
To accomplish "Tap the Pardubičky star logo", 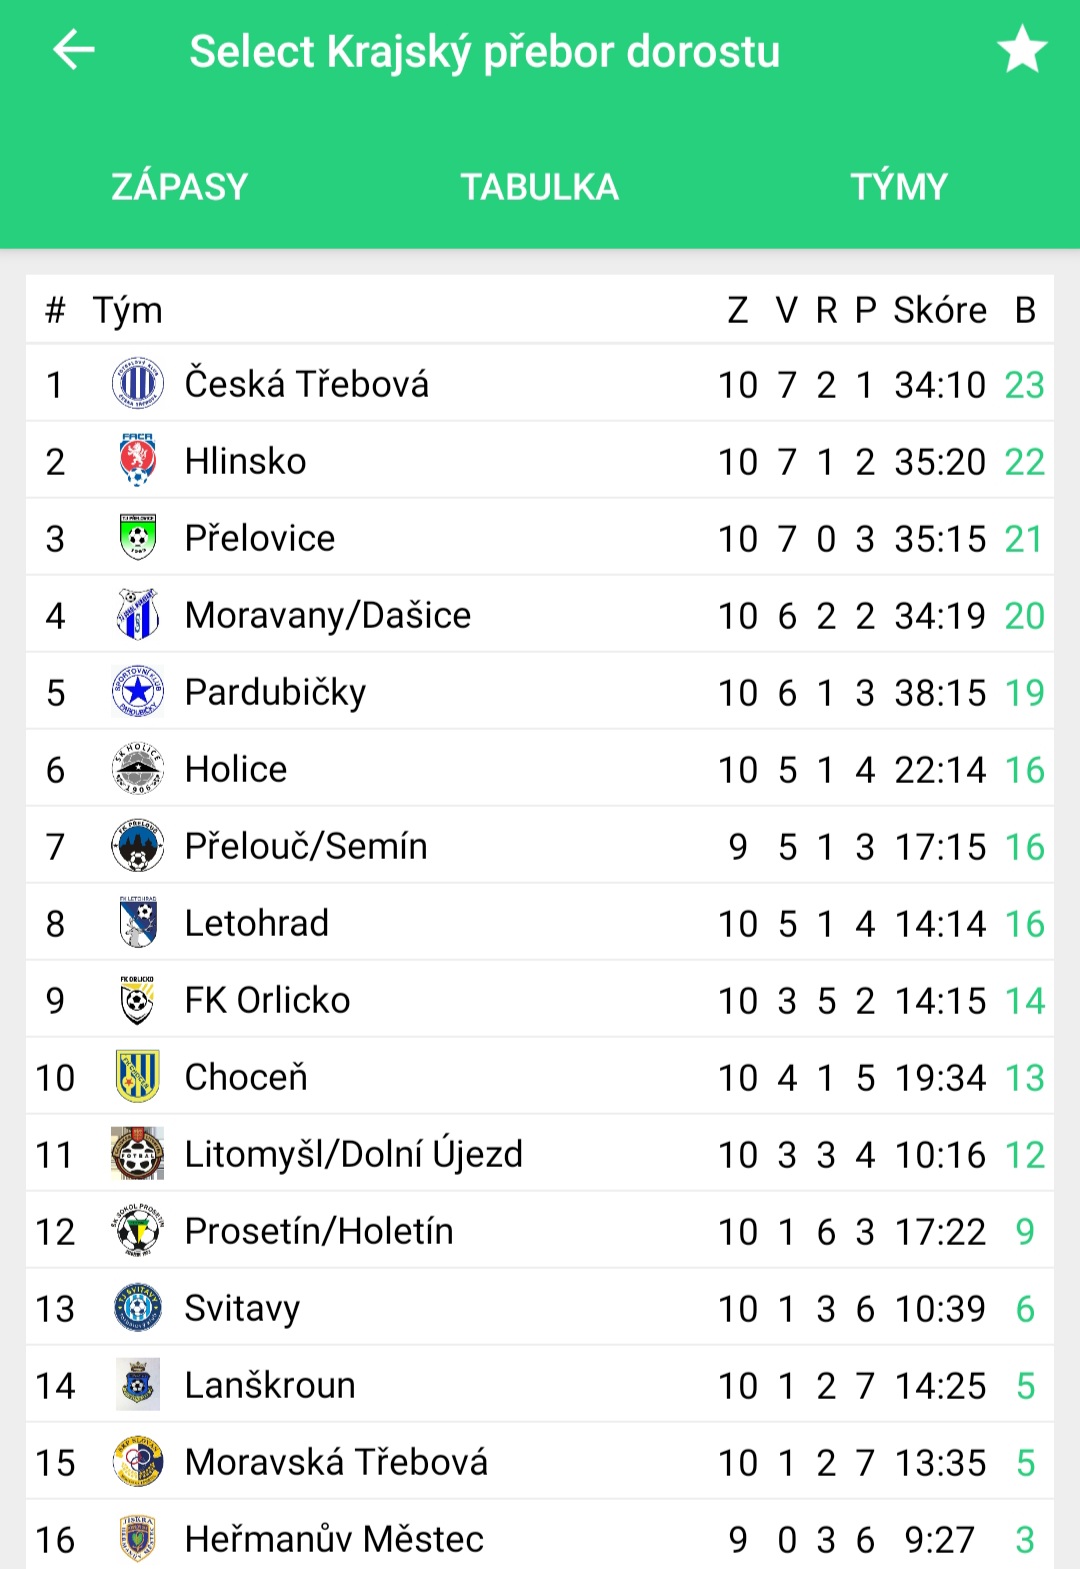I will (x=138, y=692).
